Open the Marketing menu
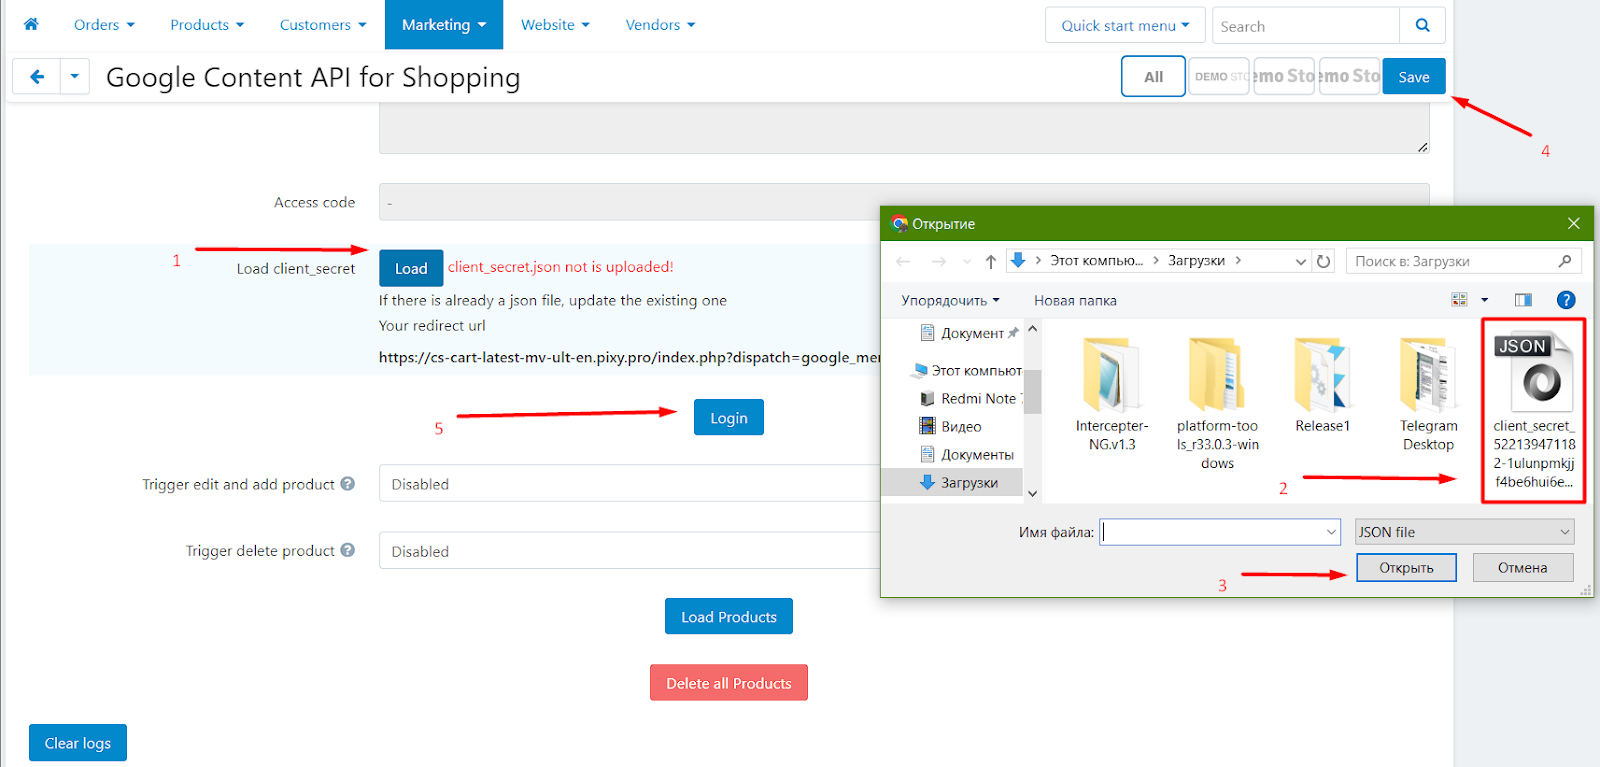This screenshot has width=1600, height=767. 444,25
